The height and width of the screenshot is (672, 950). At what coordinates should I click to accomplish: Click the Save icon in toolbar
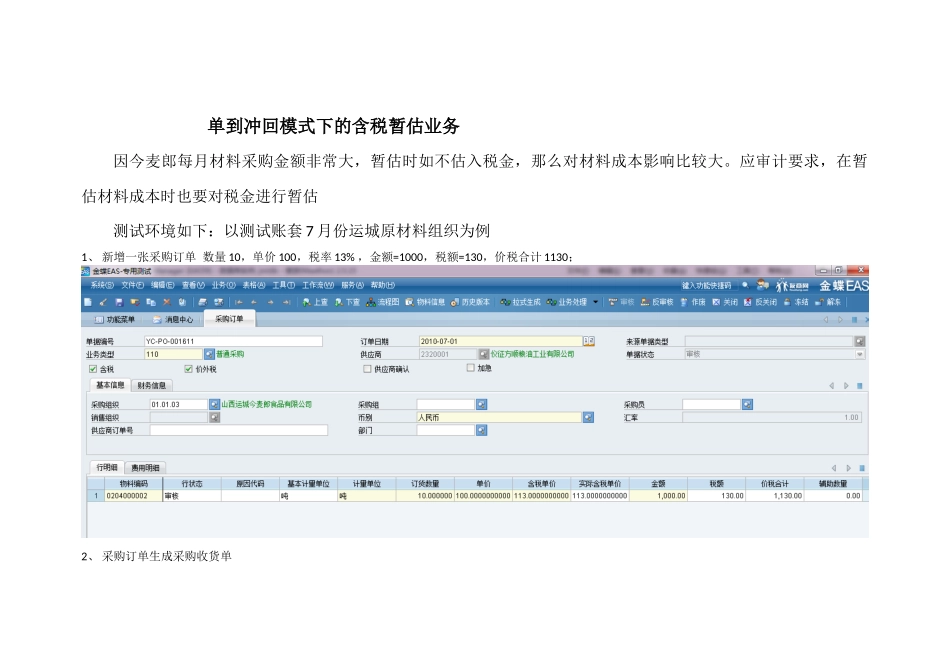(x=119, y=301)
